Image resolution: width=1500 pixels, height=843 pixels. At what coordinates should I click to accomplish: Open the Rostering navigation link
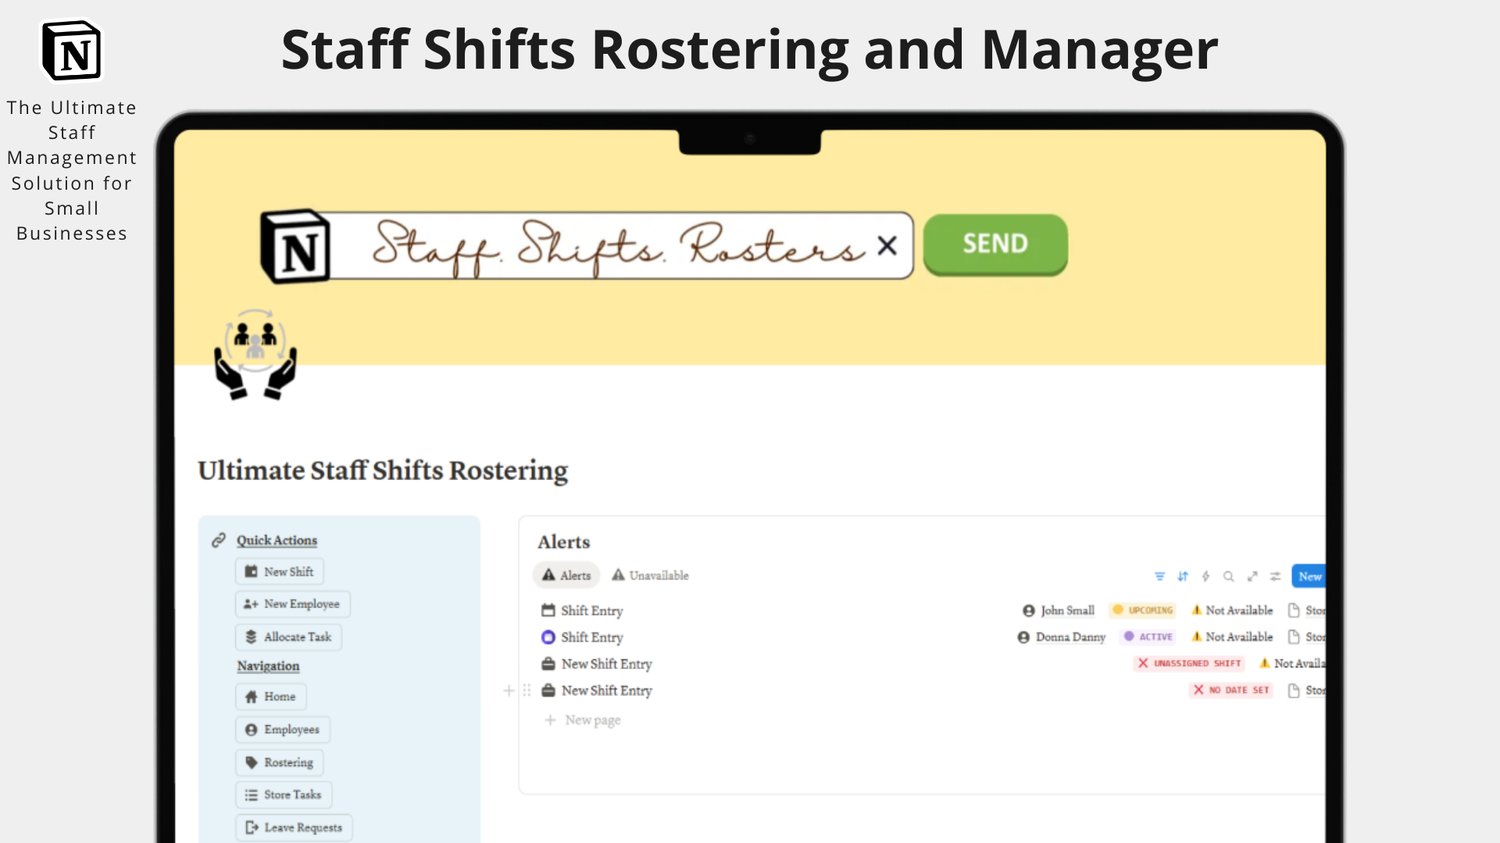pyautogui.click(x=280, y=762)
